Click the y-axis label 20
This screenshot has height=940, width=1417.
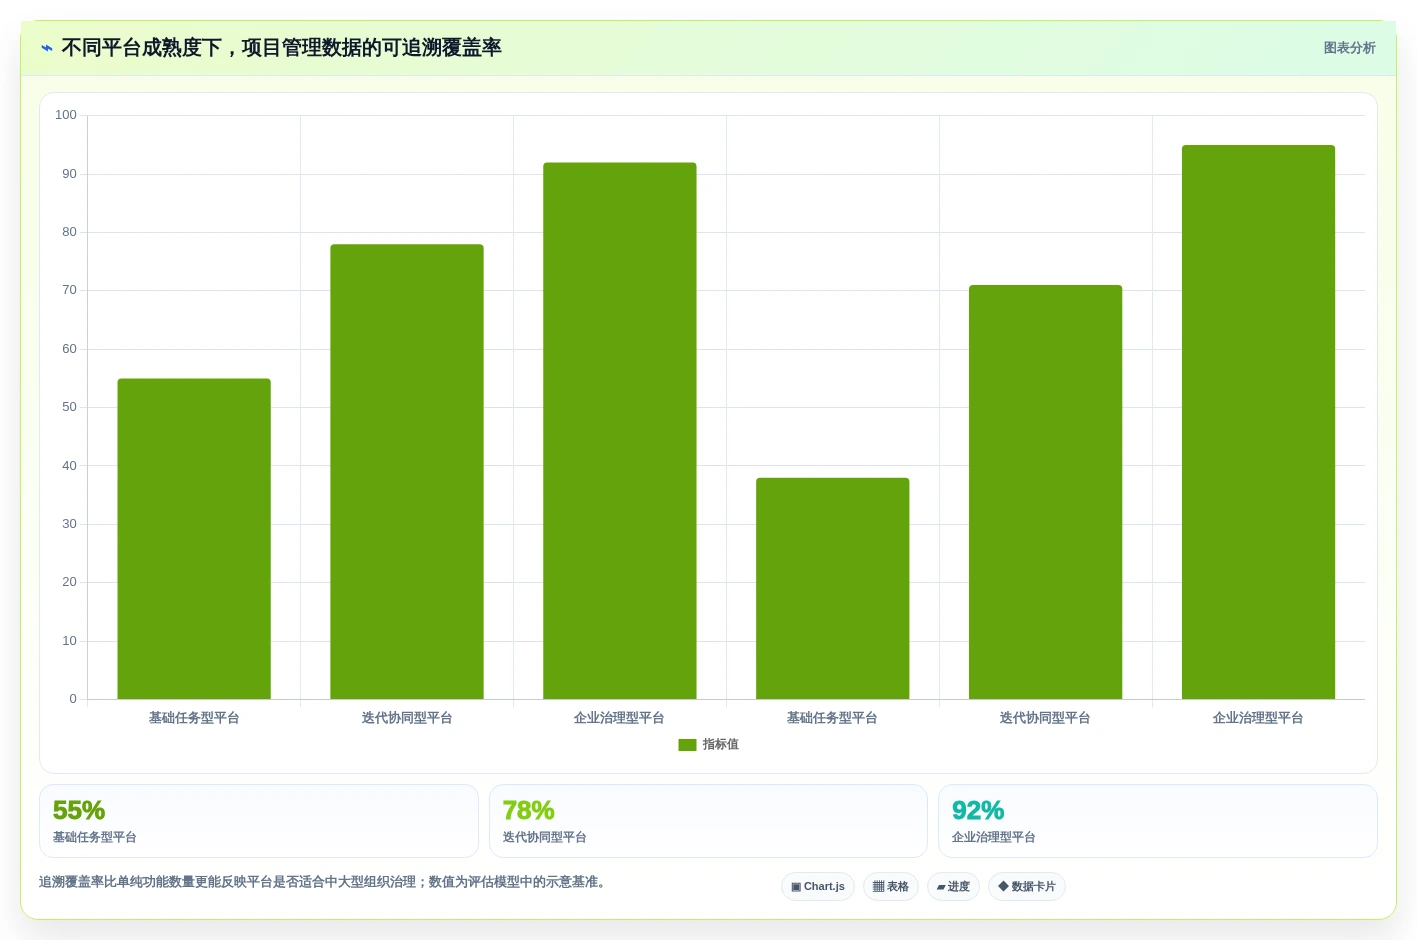[x=69, y=582]
